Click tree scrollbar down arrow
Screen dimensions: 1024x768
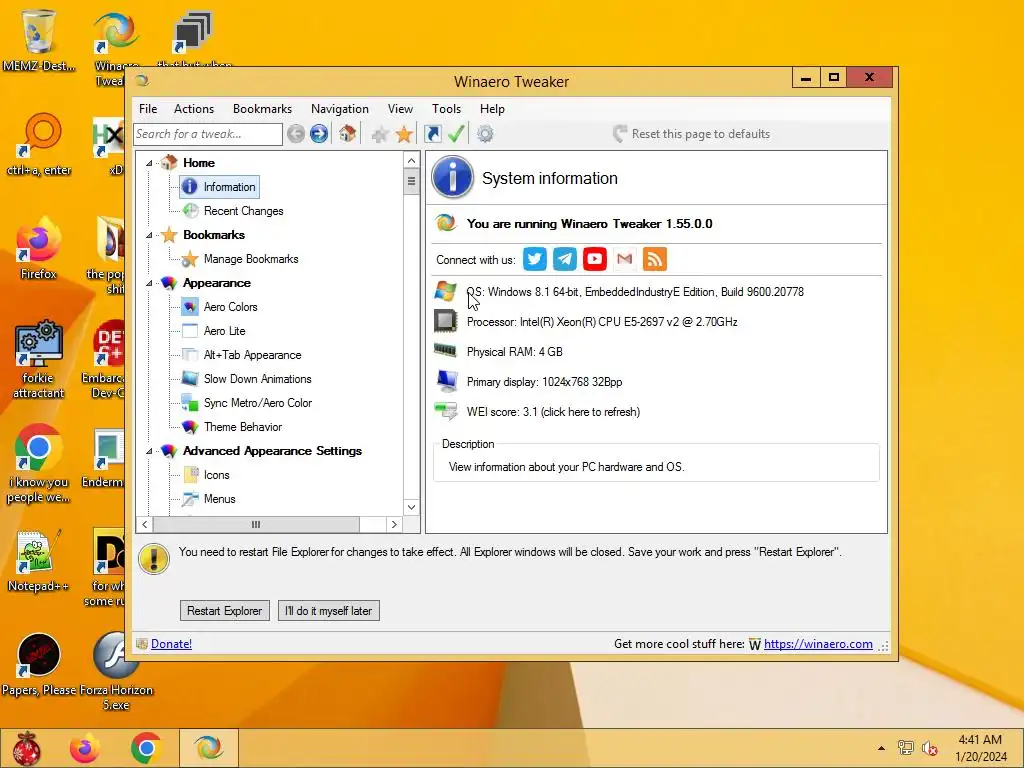(x=411, y=507)
